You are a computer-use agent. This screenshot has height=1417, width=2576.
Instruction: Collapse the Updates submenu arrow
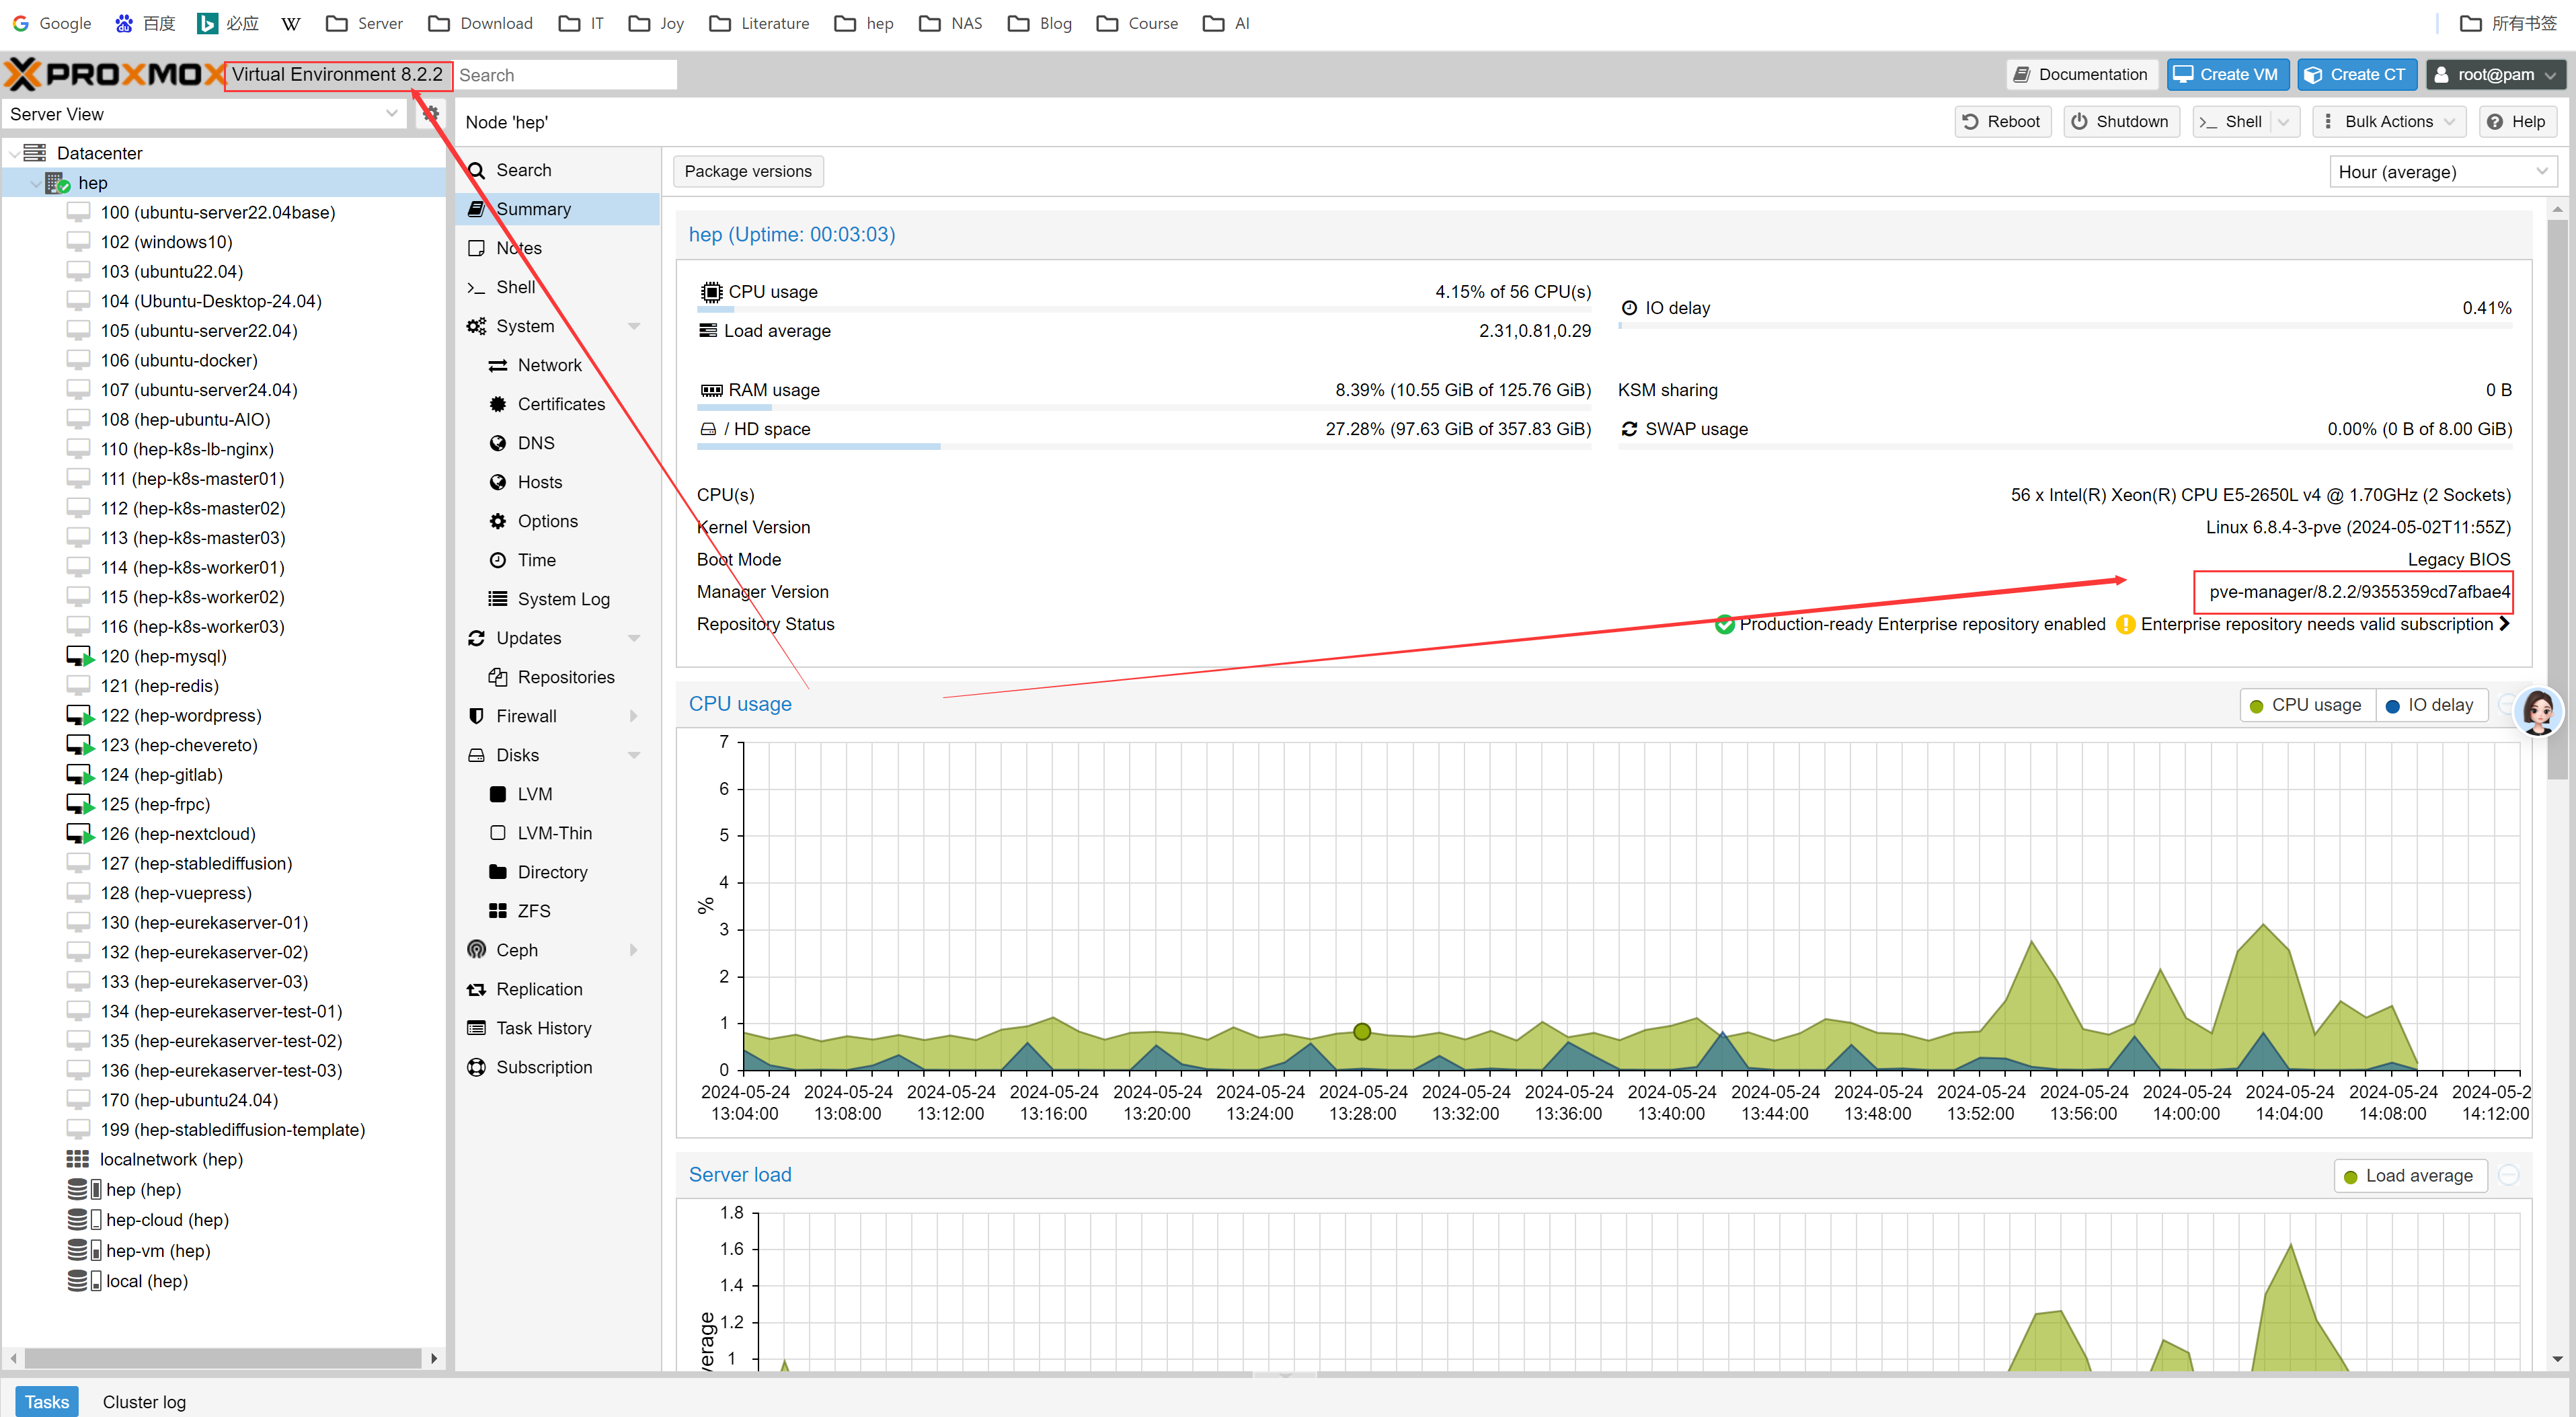(x=634, y=638)
